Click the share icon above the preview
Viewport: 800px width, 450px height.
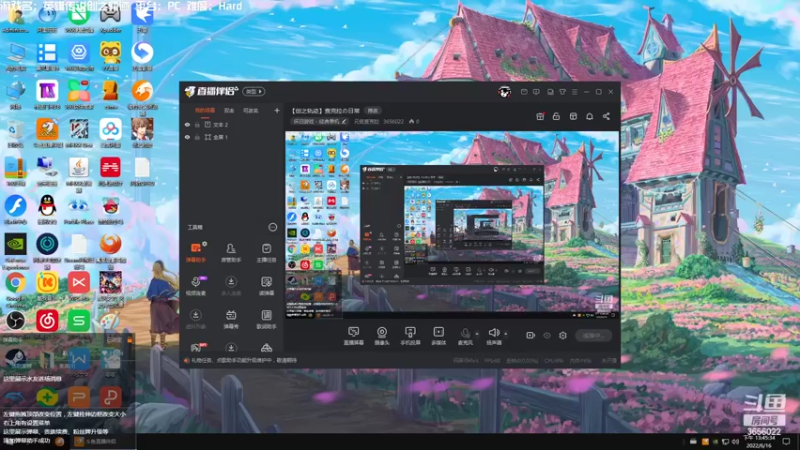[x=606, y=116]
